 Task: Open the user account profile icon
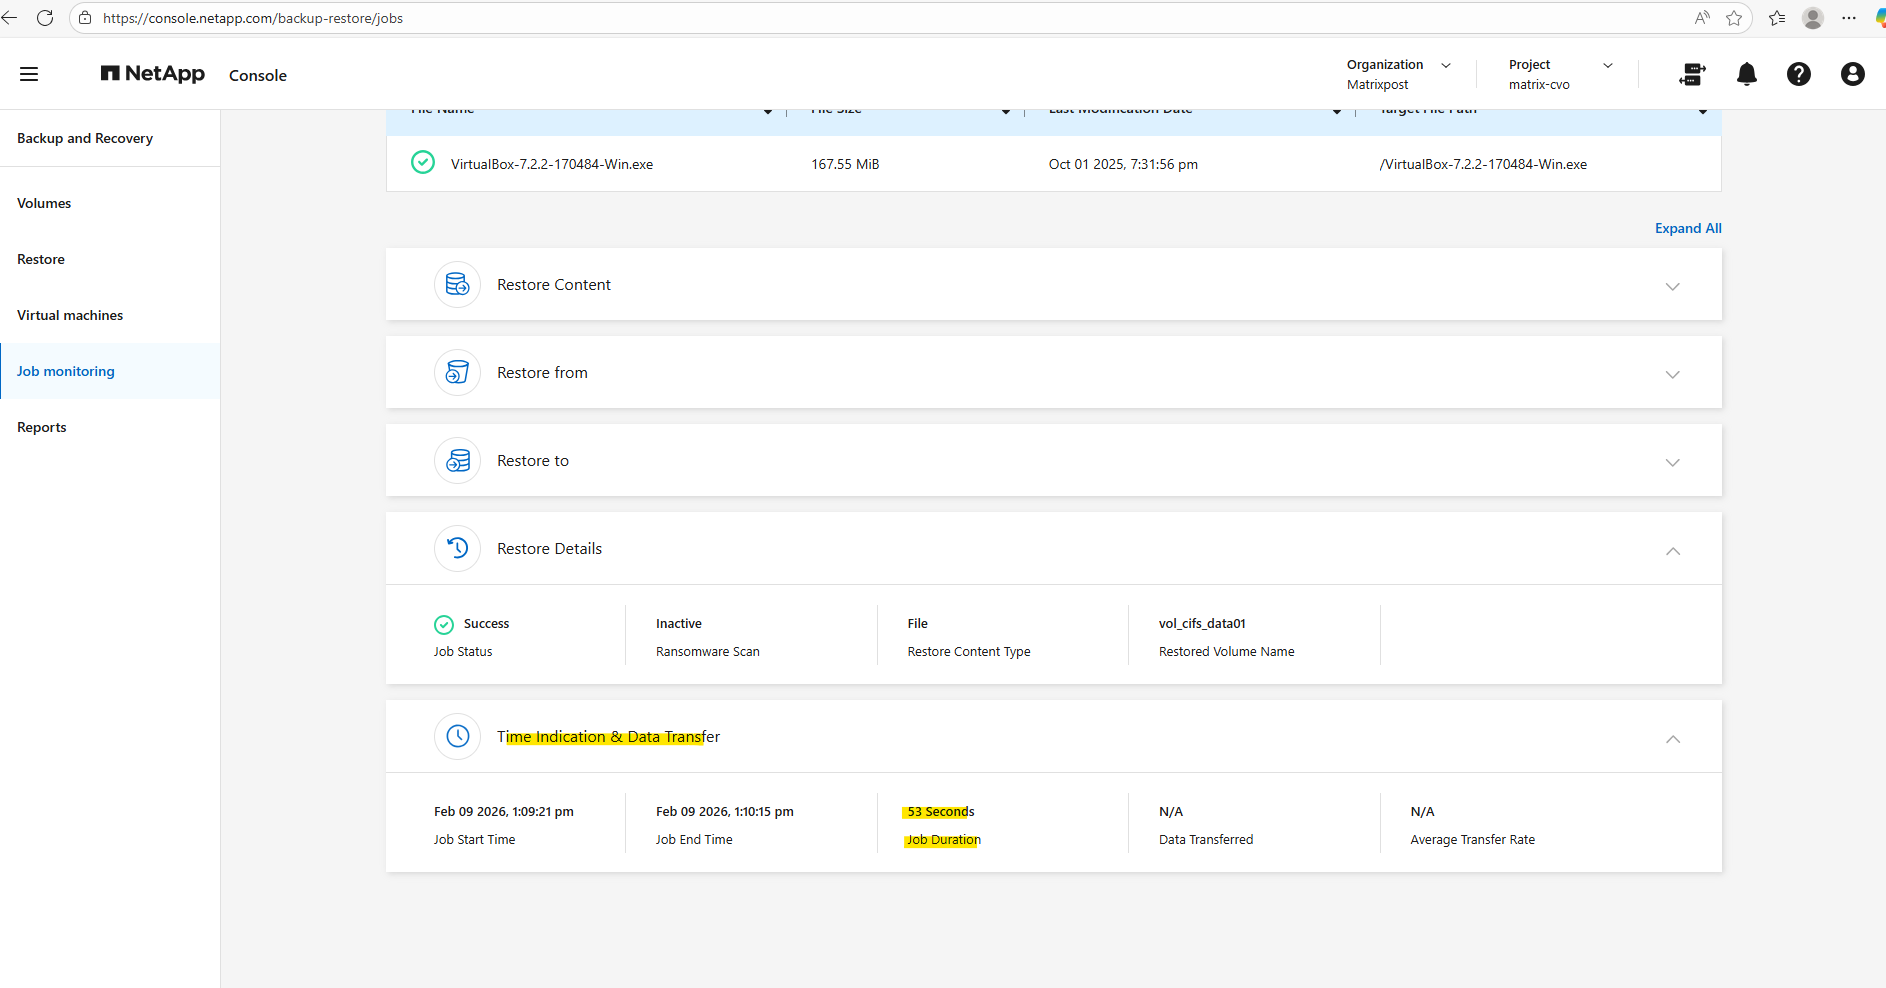pos(1852,74)
